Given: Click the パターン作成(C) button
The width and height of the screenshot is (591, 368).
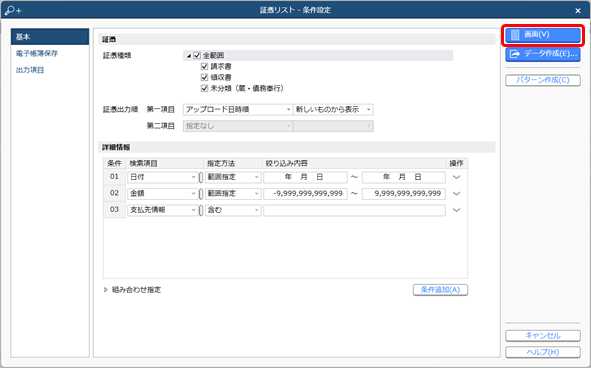Looking at the screenshot, I should point(543,80).
